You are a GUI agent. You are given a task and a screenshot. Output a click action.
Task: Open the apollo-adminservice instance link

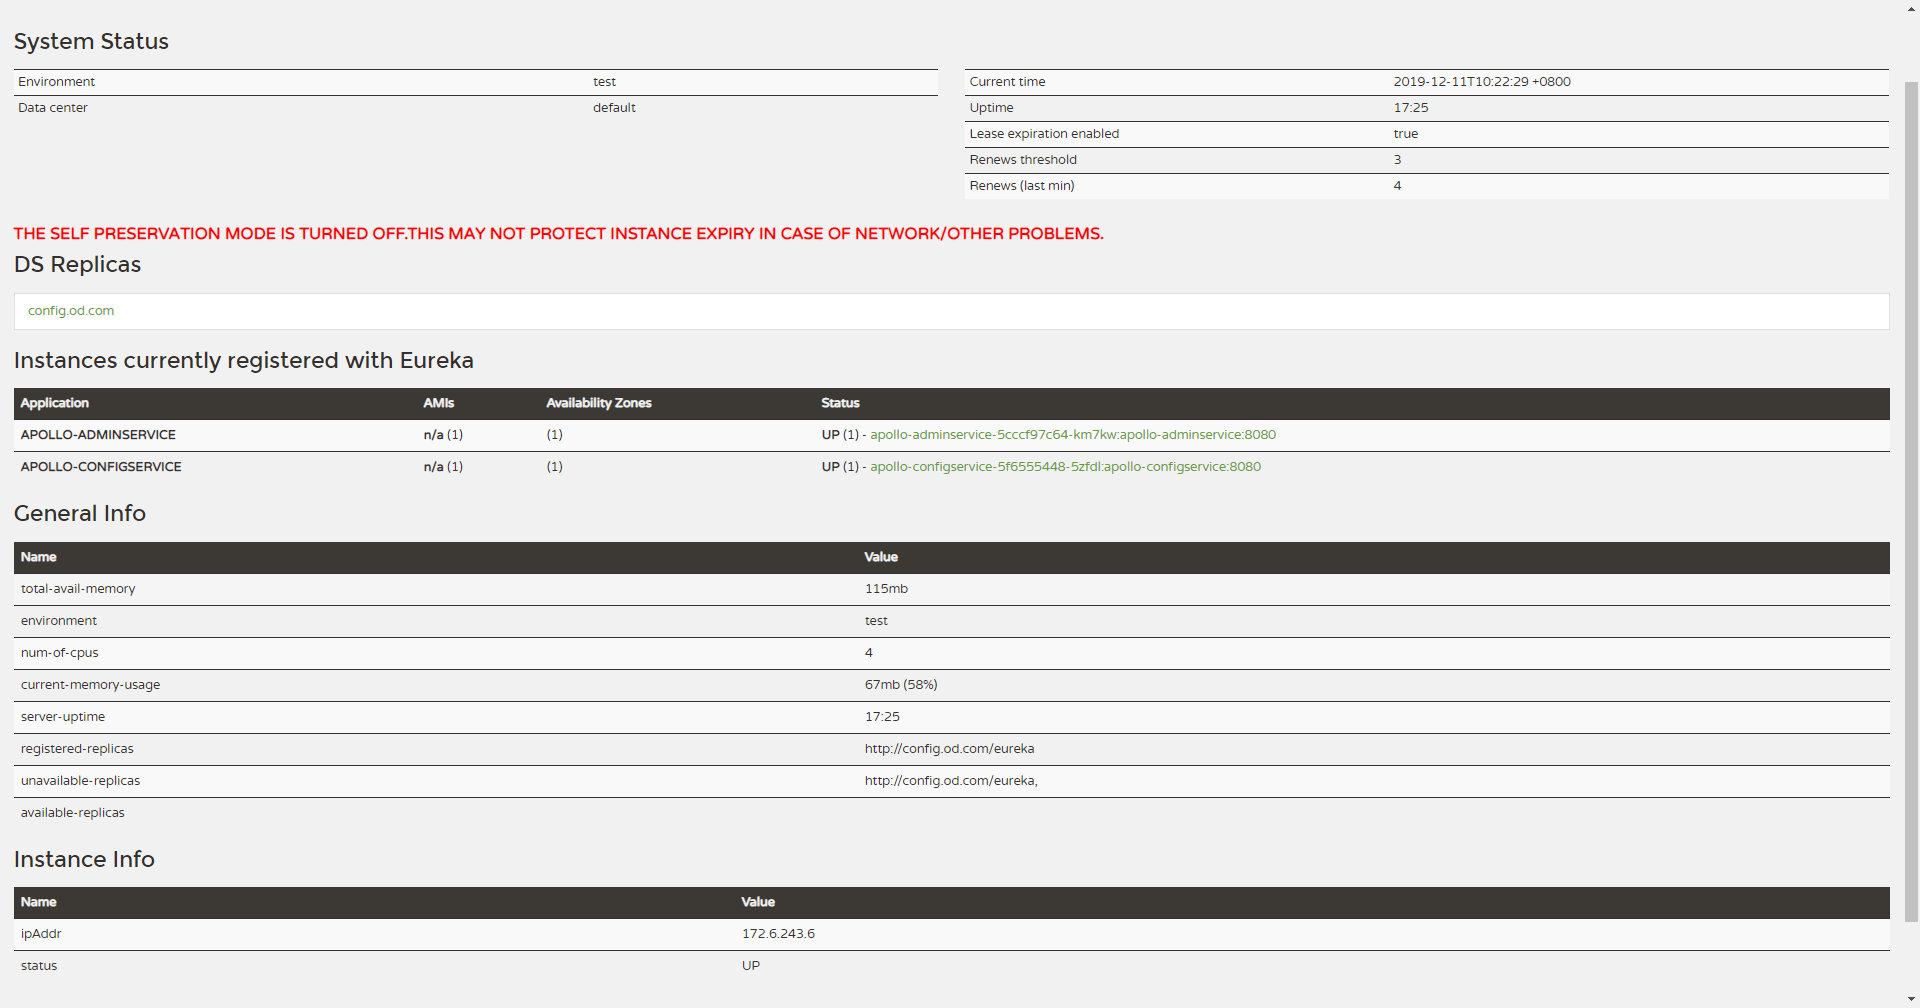pos(1073,435)
